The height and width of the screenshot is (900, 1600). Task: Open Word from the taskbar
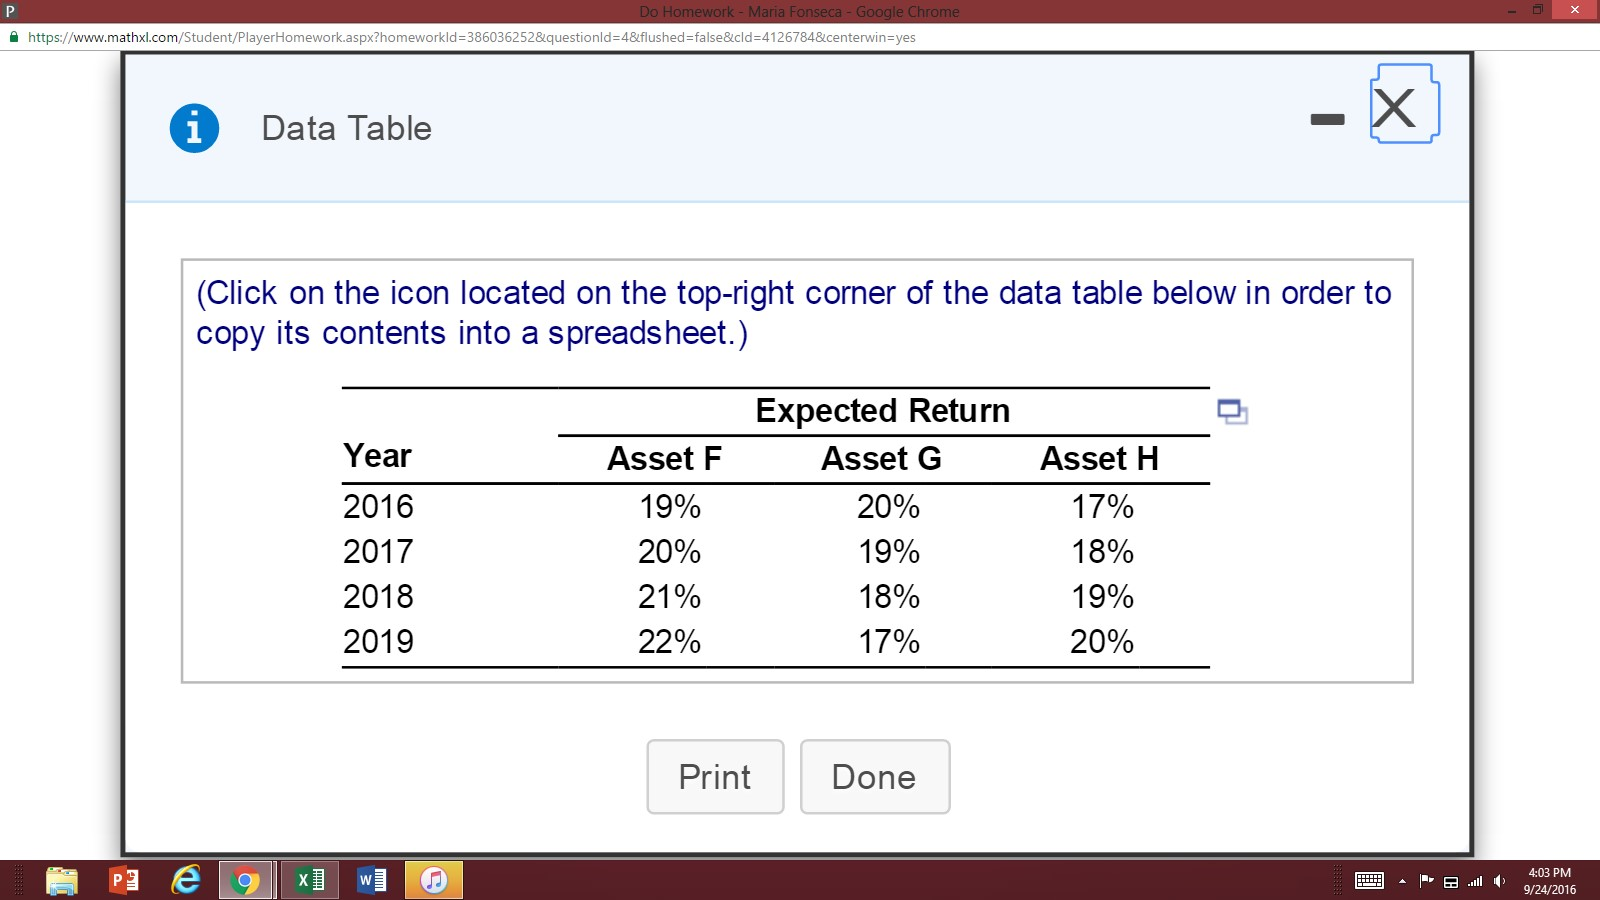[x=371, y=880]
